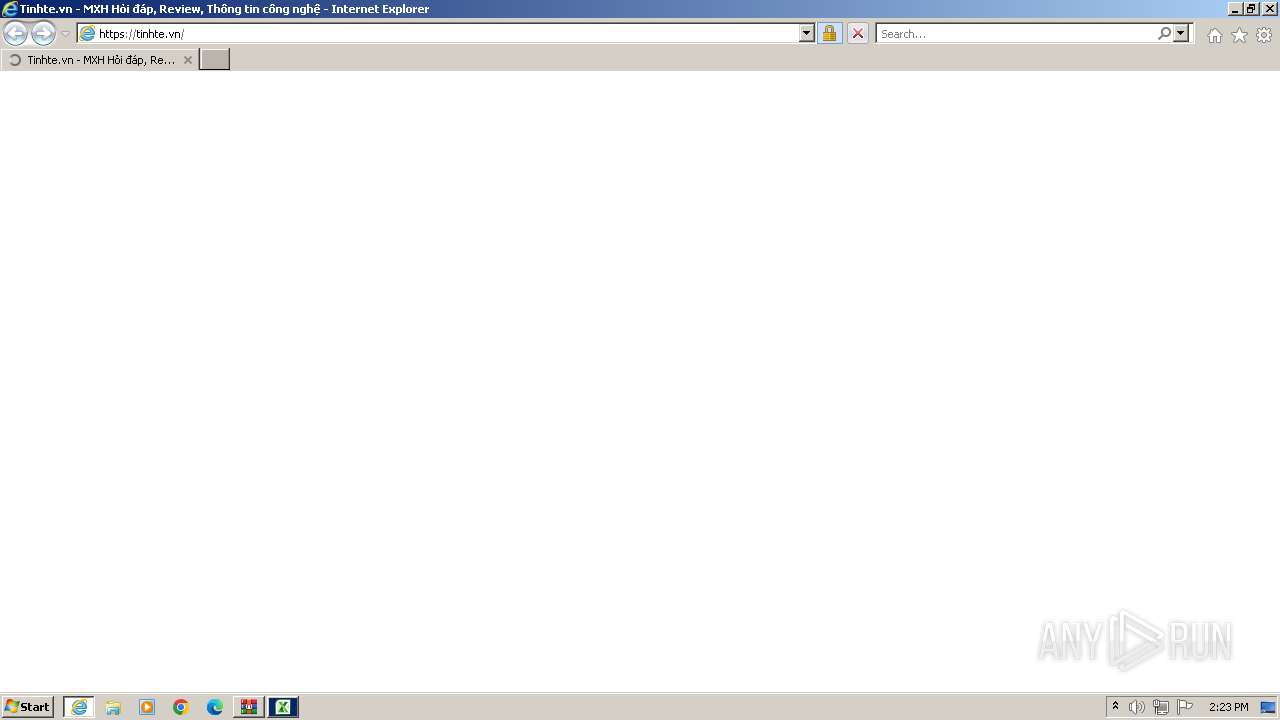
Task: Open the recent pages dropdown arrow
Action: (65, 34)
